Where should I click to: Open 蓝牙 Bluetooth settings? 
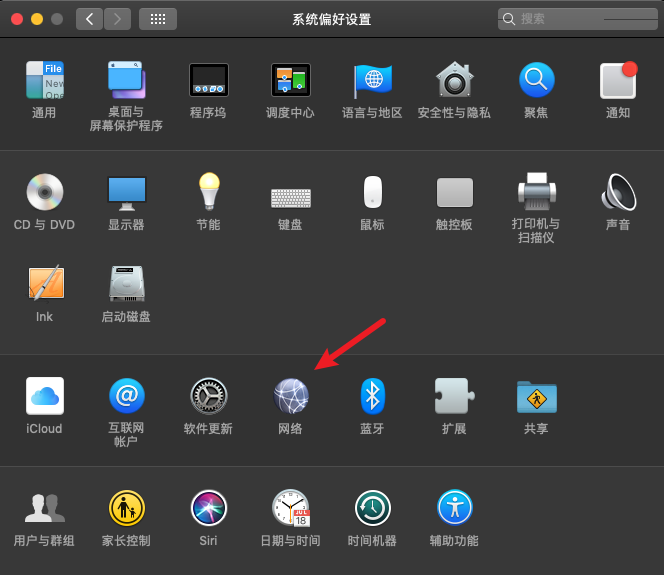click(x=372, y=397)
